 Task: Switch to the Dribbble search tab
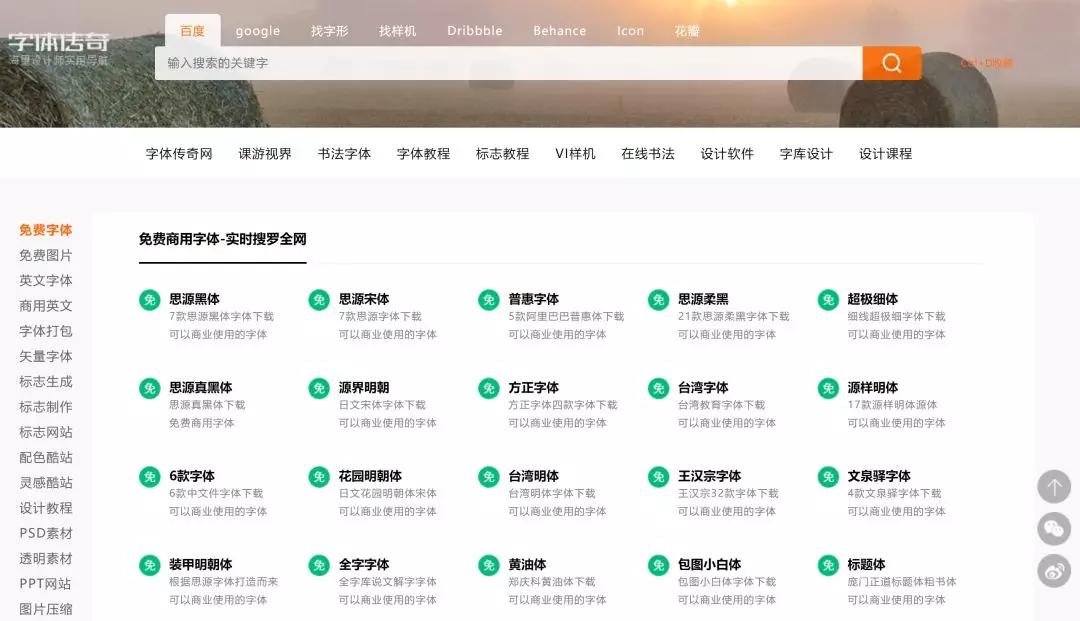coord(474,30)
